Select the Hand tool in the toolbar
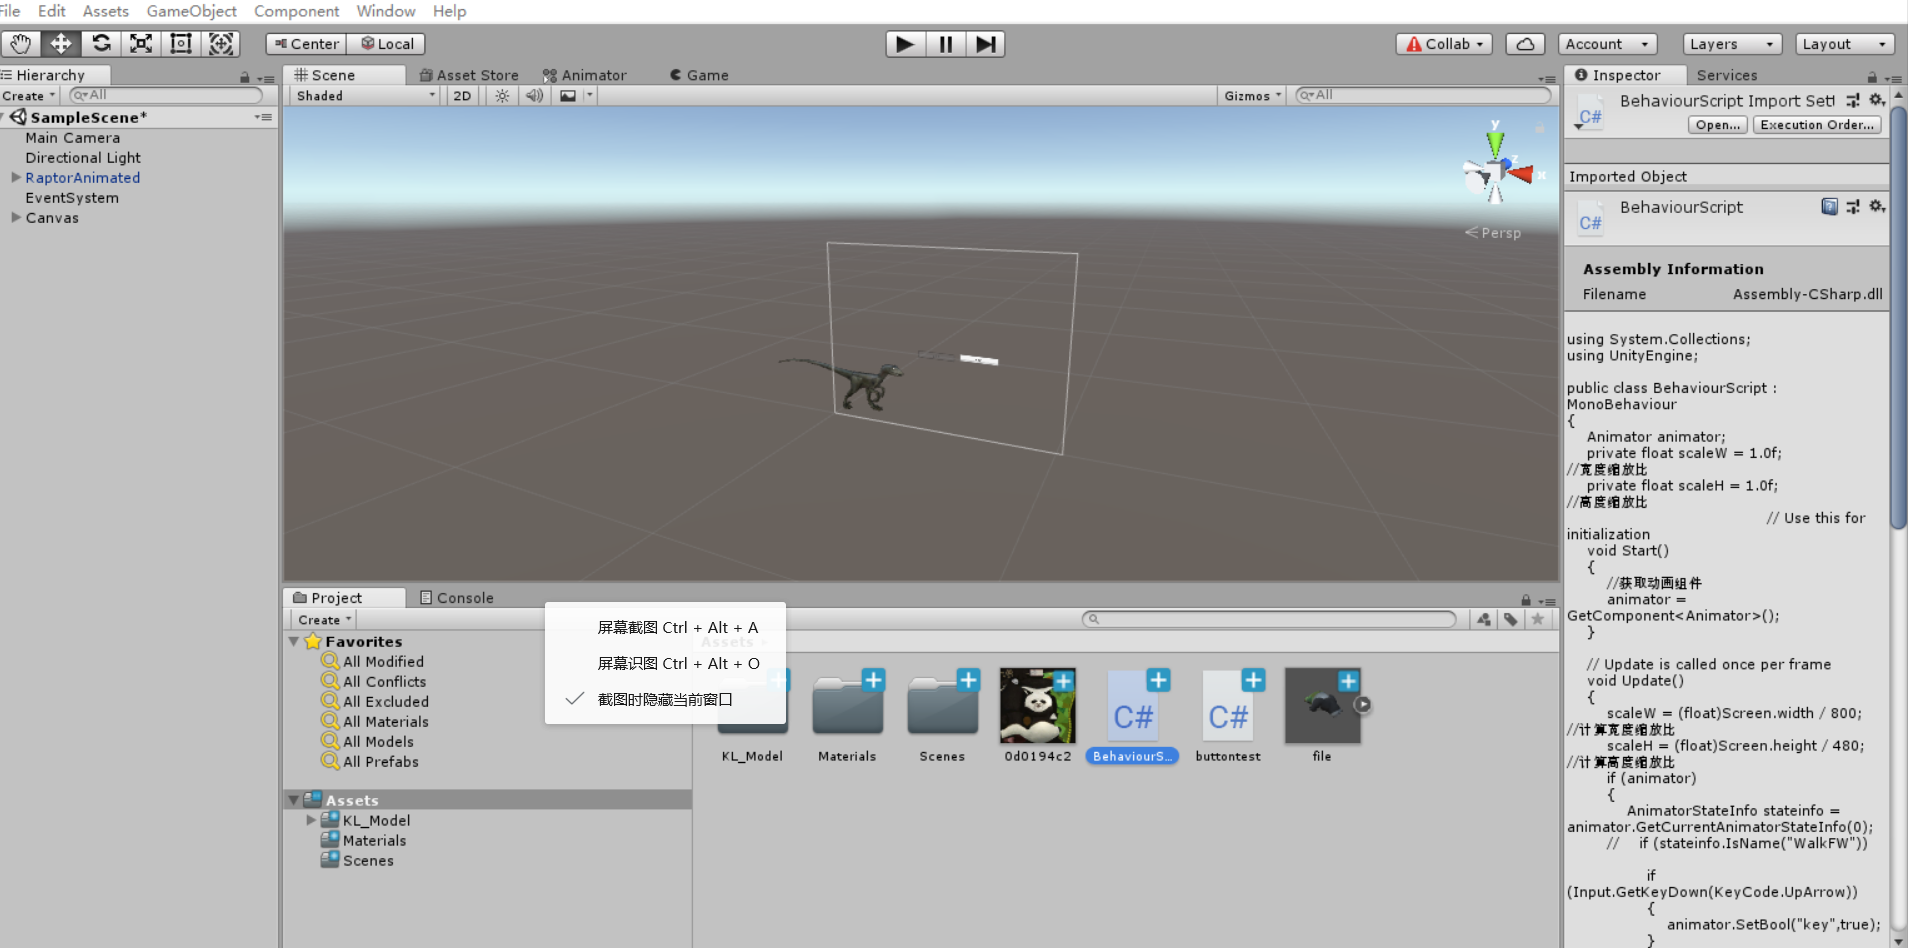The height and width of the screenshot is (948, 1908). (20, 43)
